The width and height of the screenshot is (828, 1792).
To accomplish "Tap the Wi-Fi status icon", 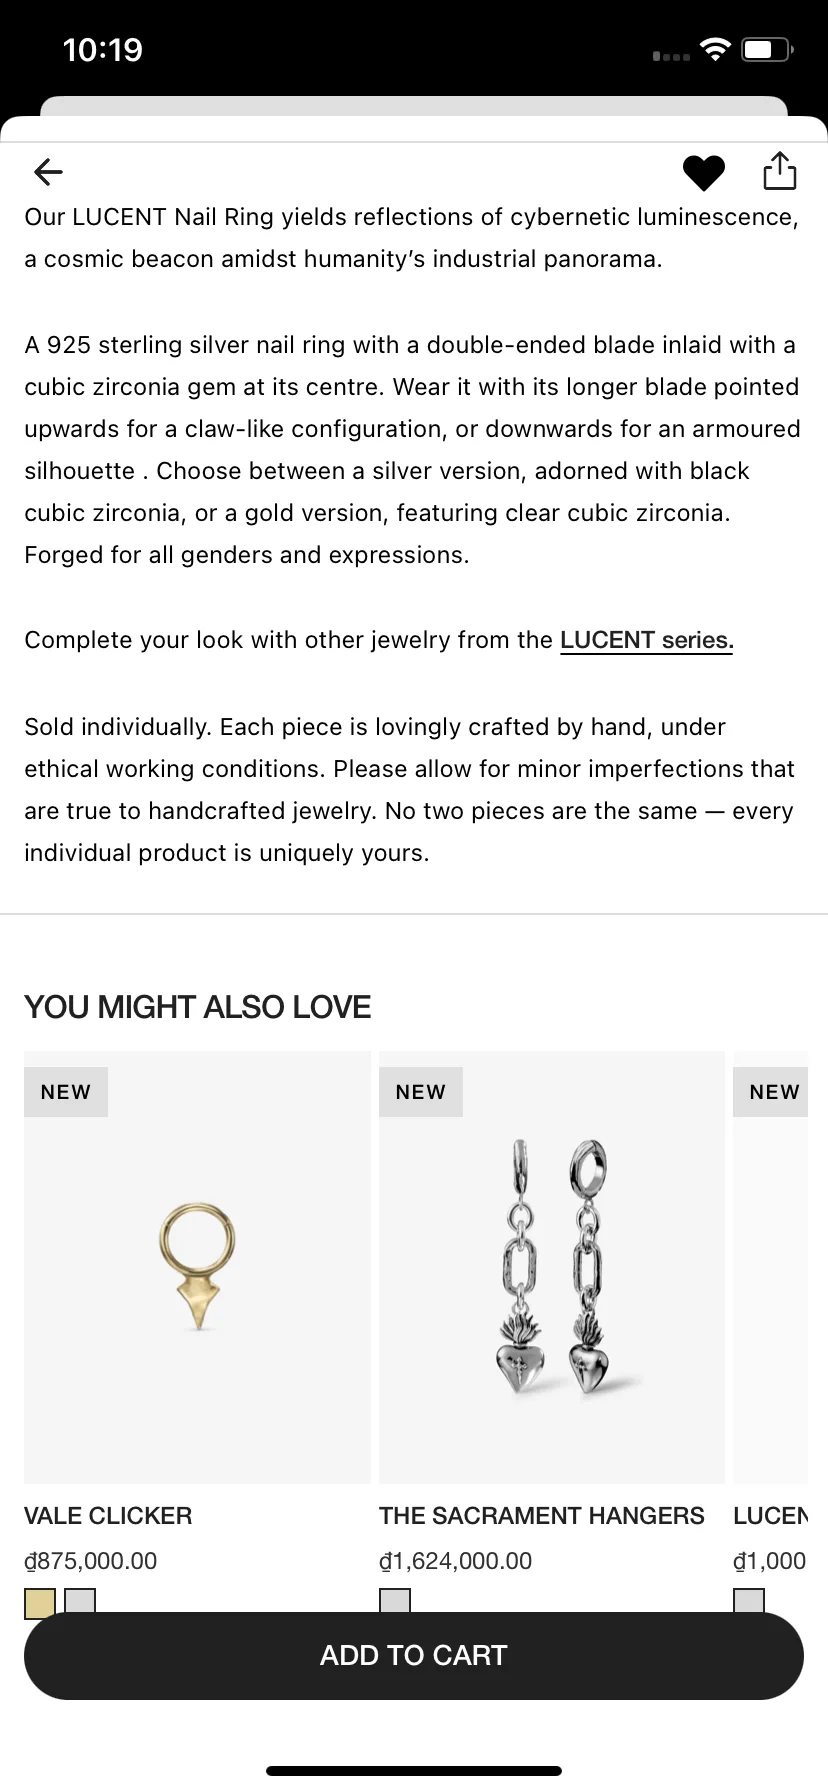I will (x=715, y=49).
